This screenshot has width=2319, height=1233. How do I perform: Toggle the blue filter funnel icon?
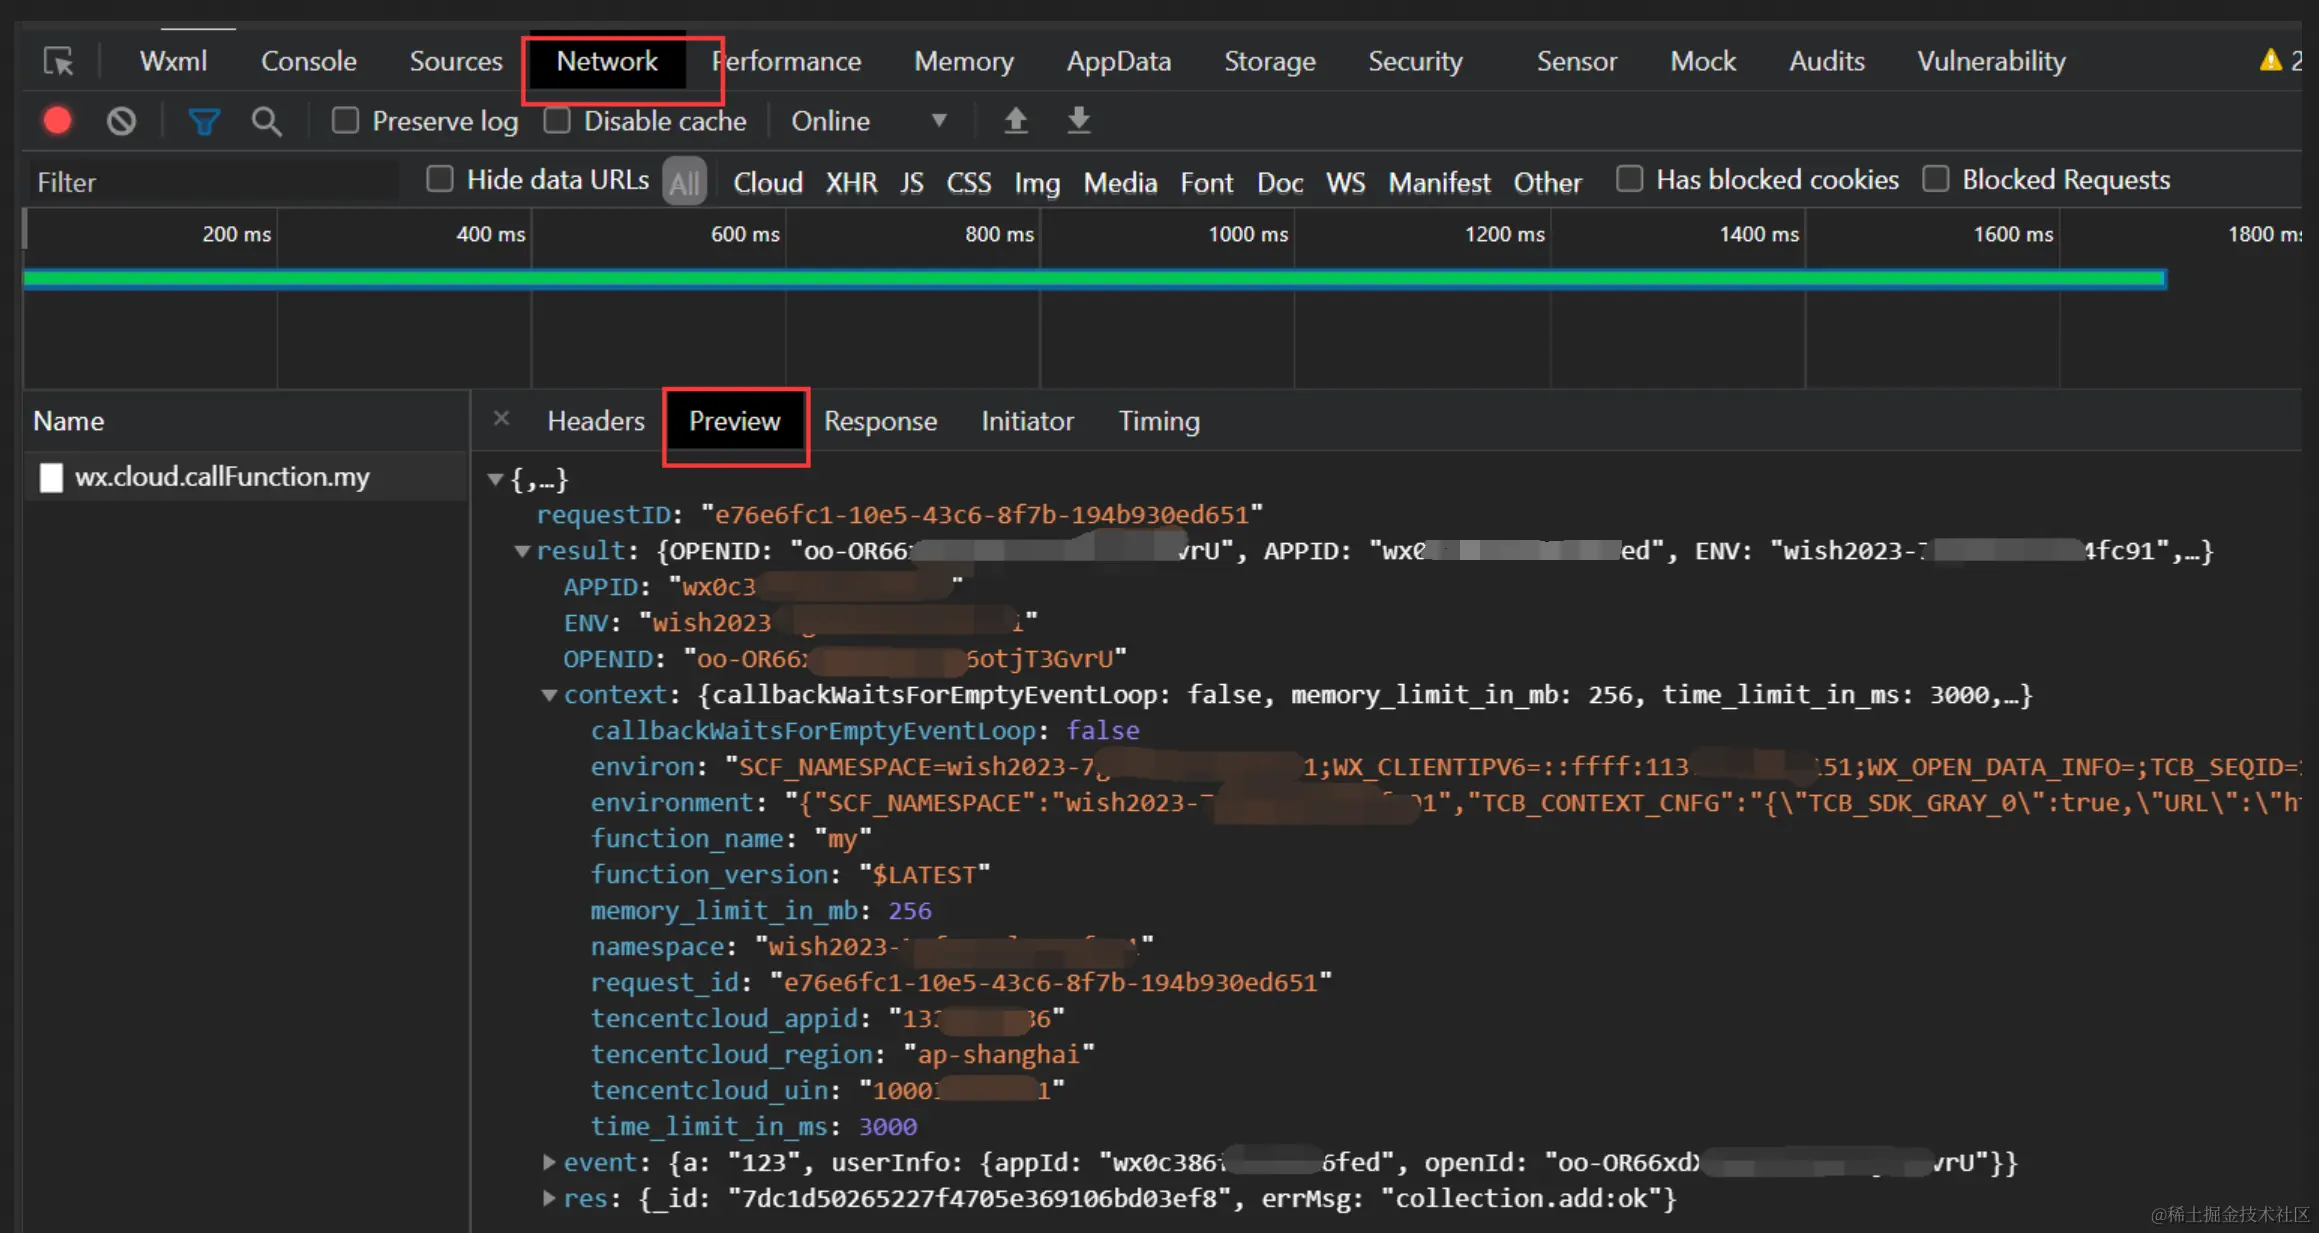click(x=203, y=121)
